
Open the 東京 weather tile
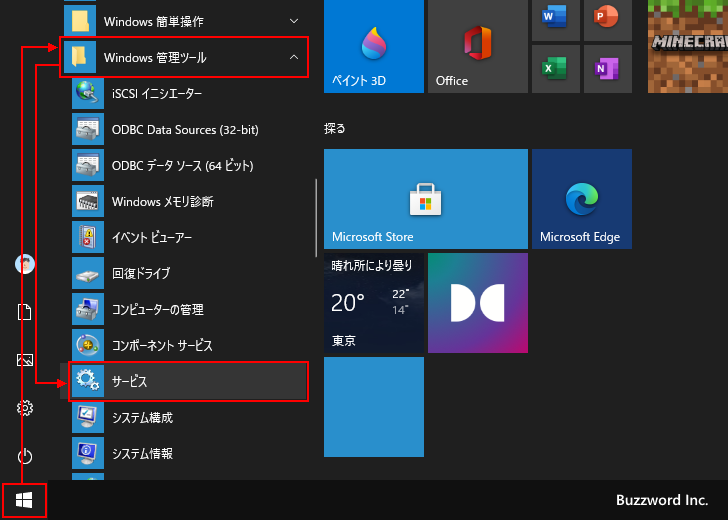point(374,303)
